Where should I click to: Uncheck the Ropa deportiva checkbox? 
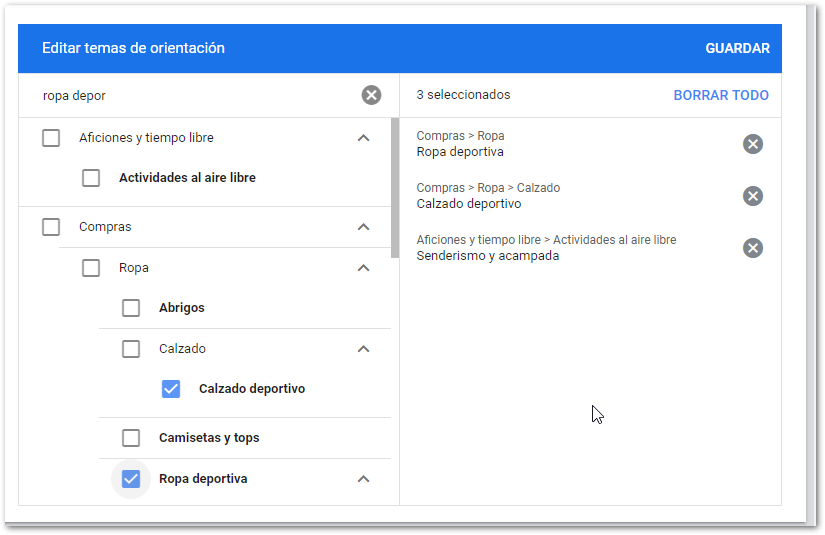(131, 479)
